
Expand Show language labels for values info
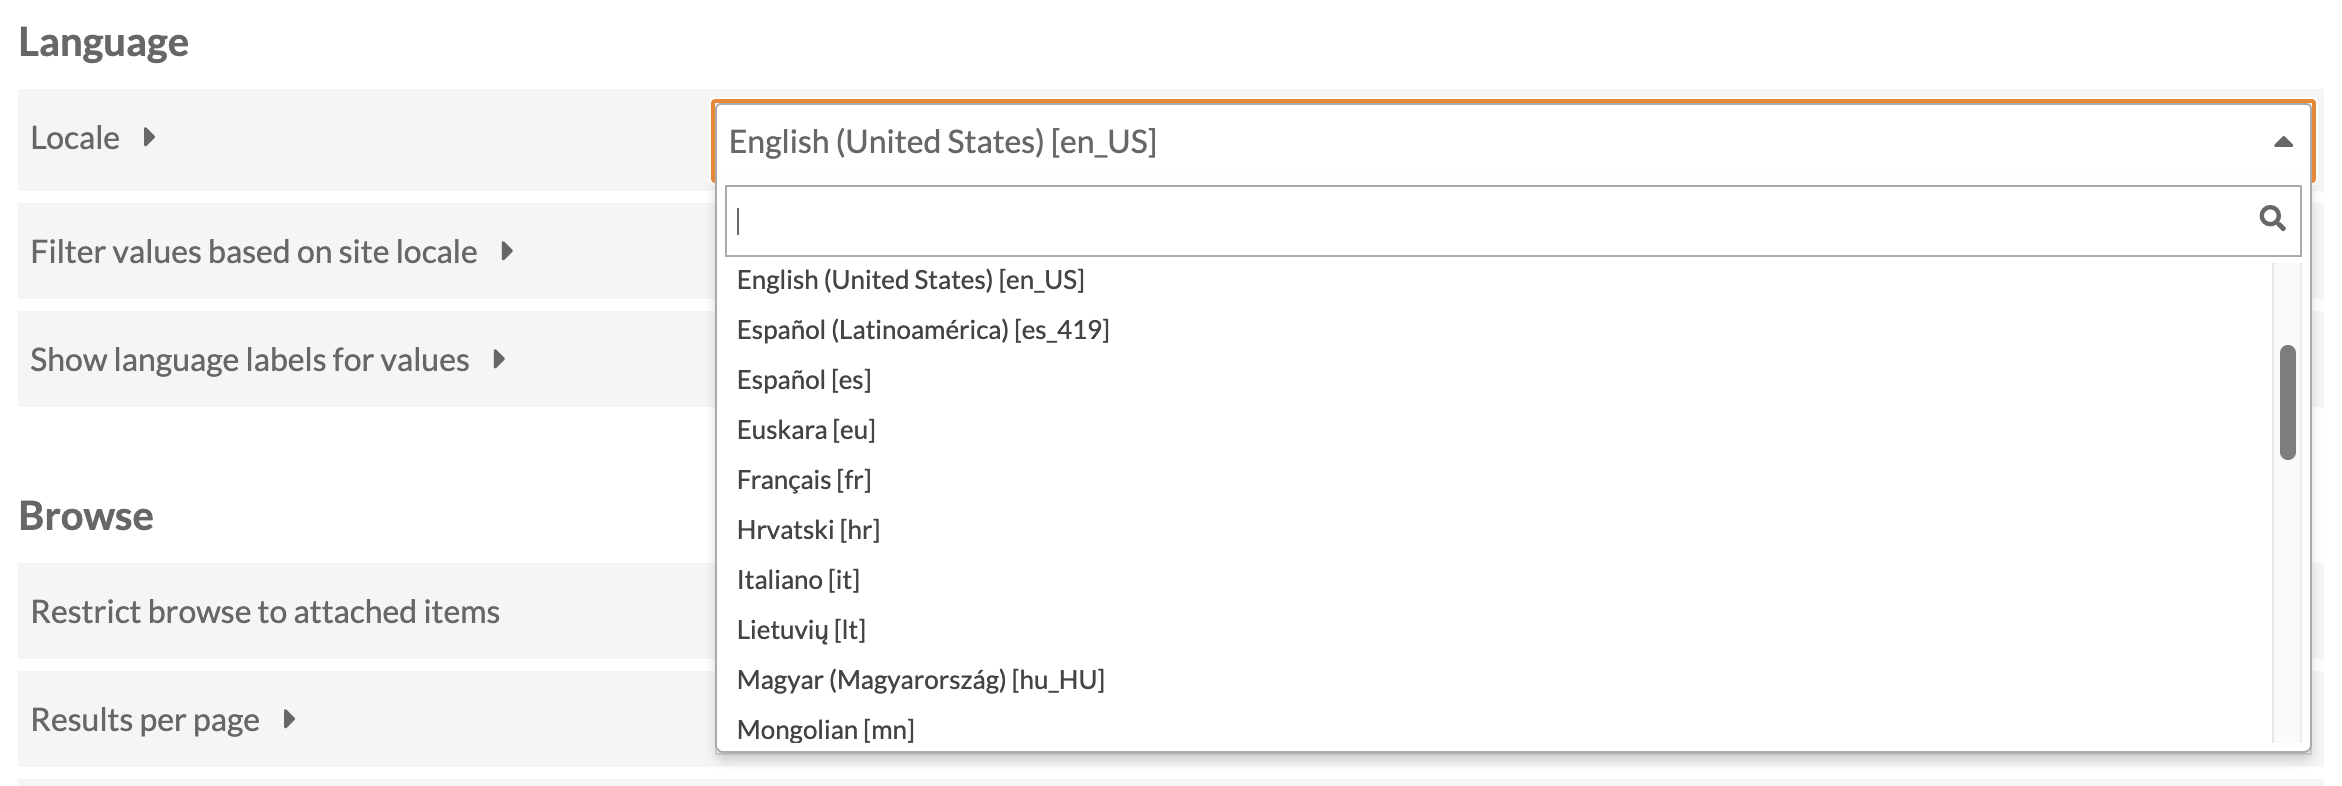pyautogui.click(x=499, y=359)
